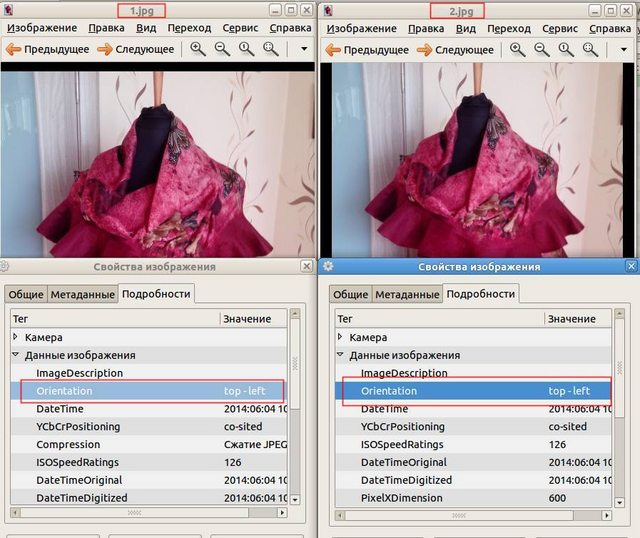Click vertical scrollbar down arrow in left dialog
This screenshot has width=640, height=538.
[295, 500]
